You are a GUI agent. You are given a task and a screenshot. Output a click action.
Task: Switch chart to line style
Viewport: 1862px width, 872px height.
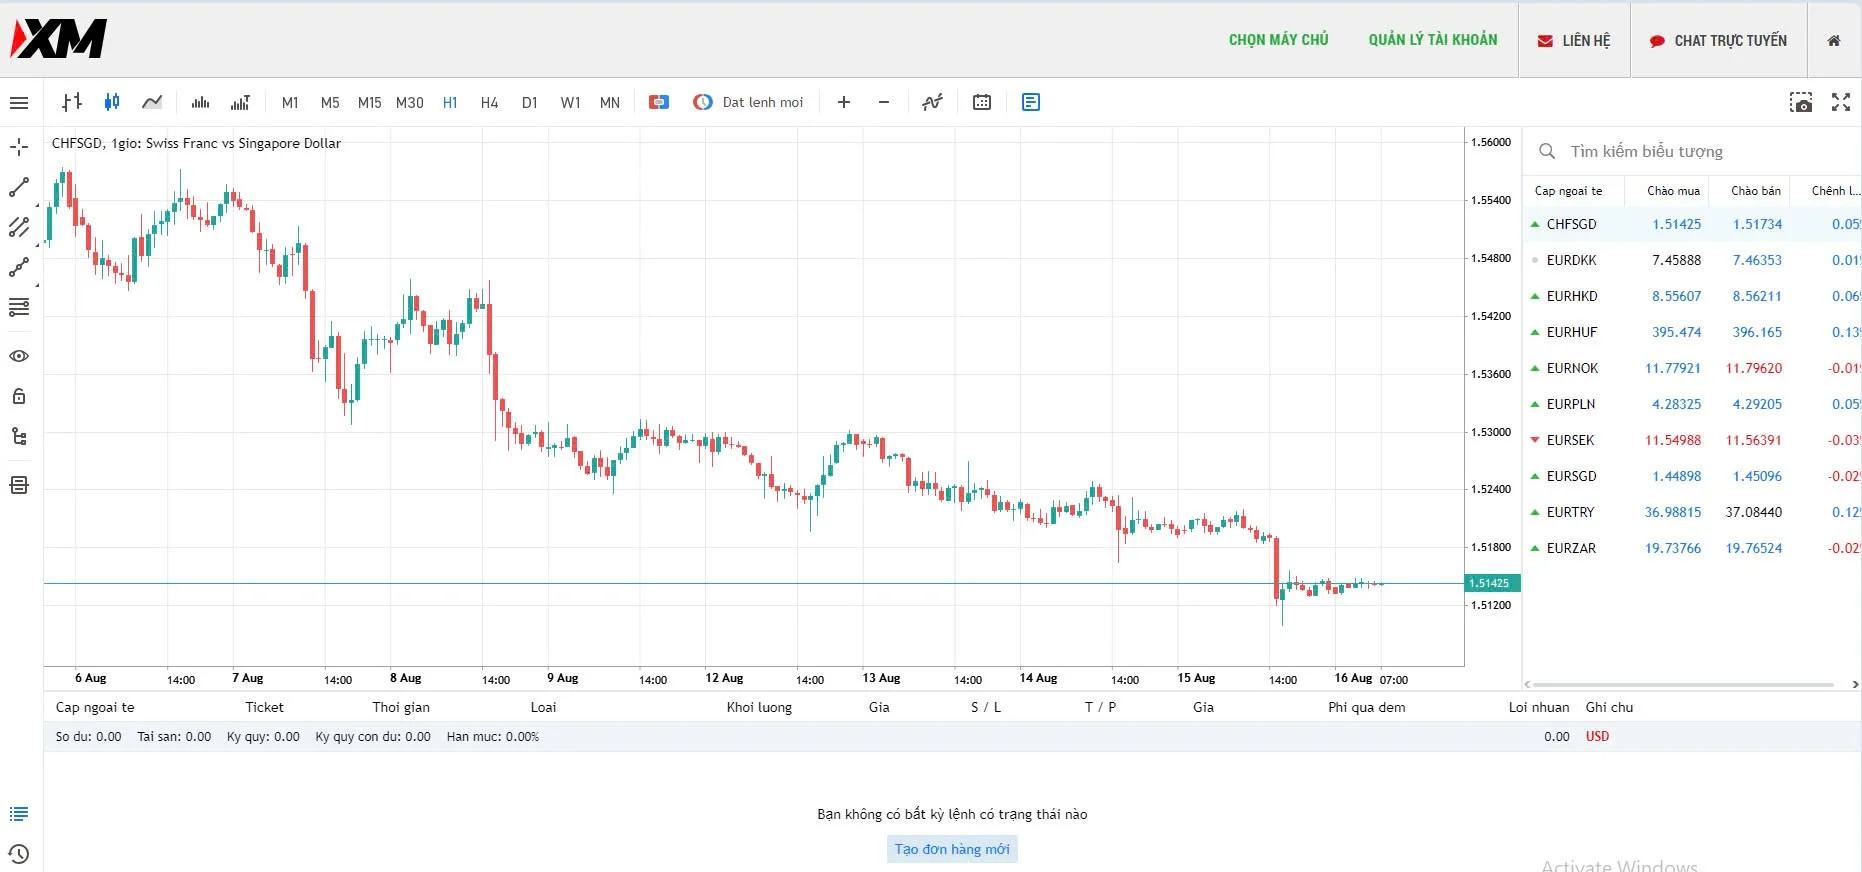(152, 102)
